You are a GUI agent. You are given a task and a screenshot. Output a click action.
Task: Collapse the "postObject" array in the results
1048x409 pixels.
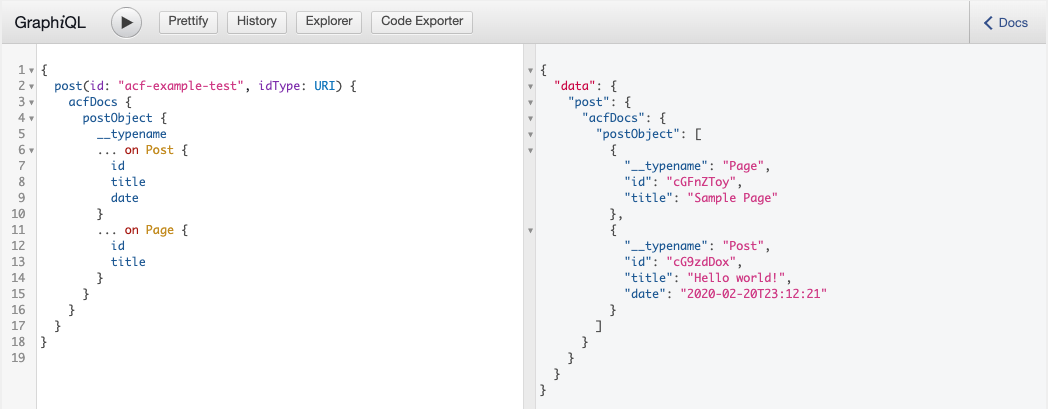coord(531,134)
